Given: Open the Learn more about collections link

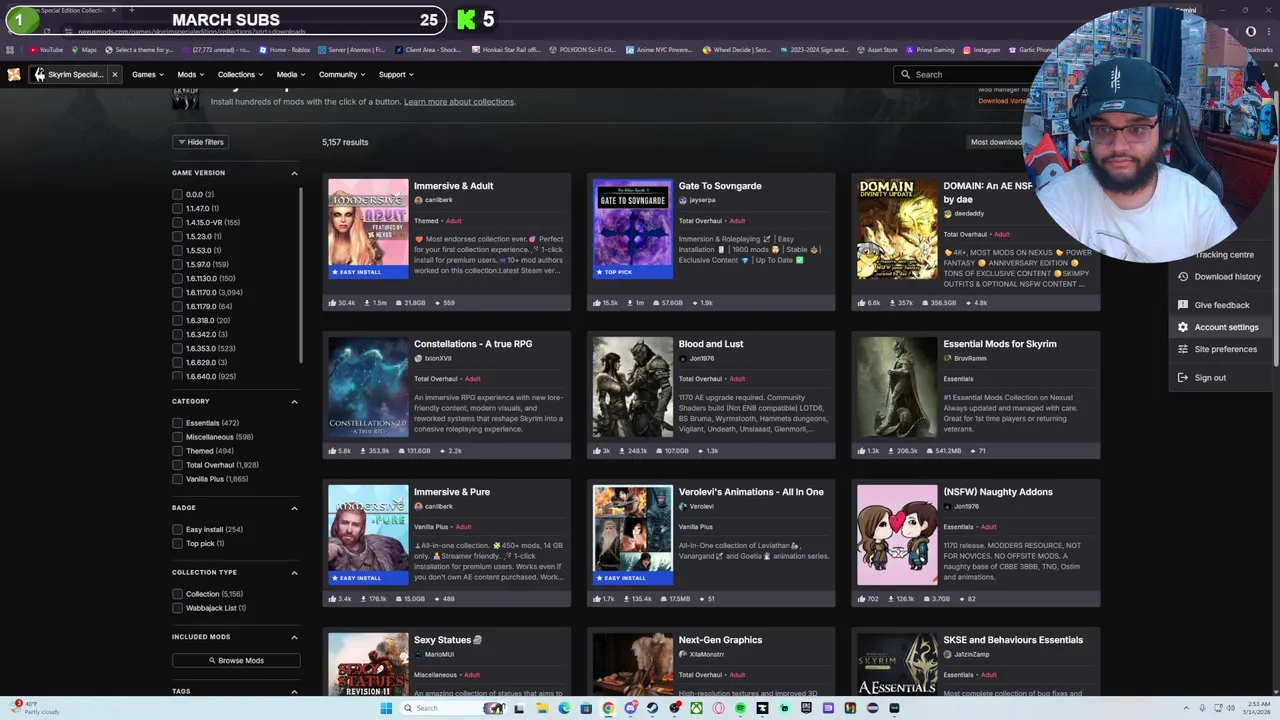Looking at the screenshot, I should coord(459,102).
